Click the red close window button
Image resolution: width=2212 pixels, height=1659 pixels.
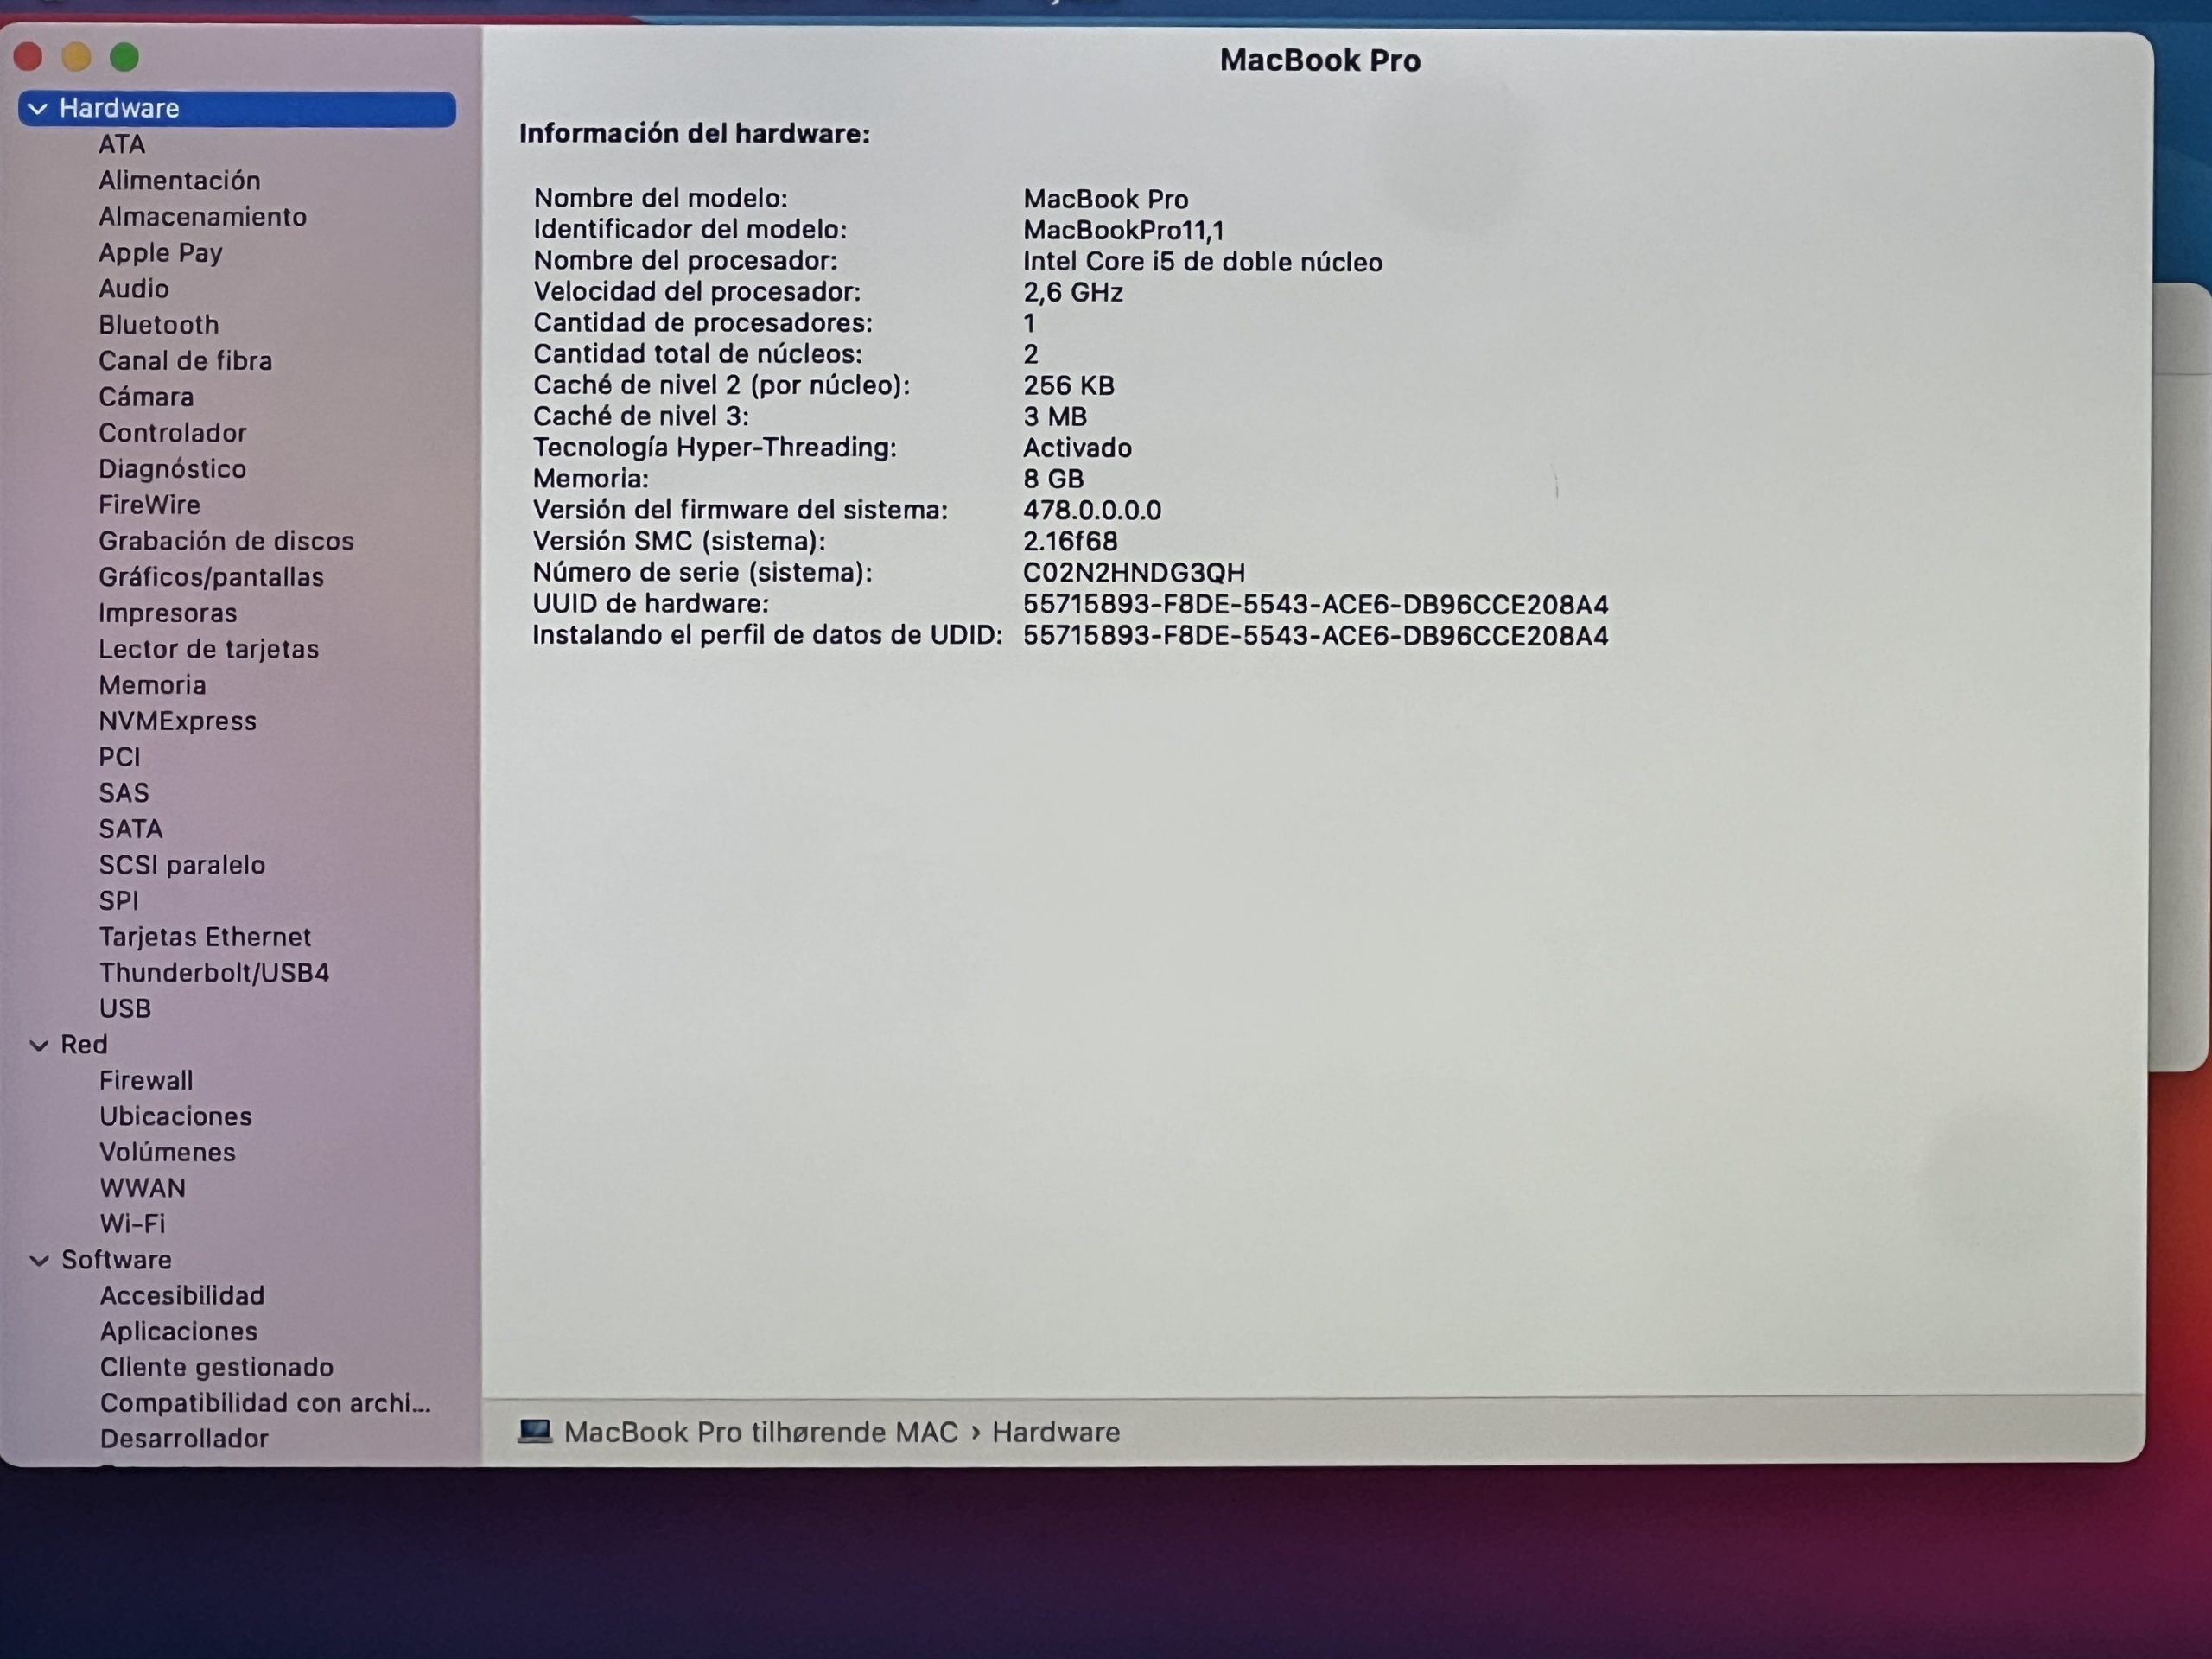28,58
